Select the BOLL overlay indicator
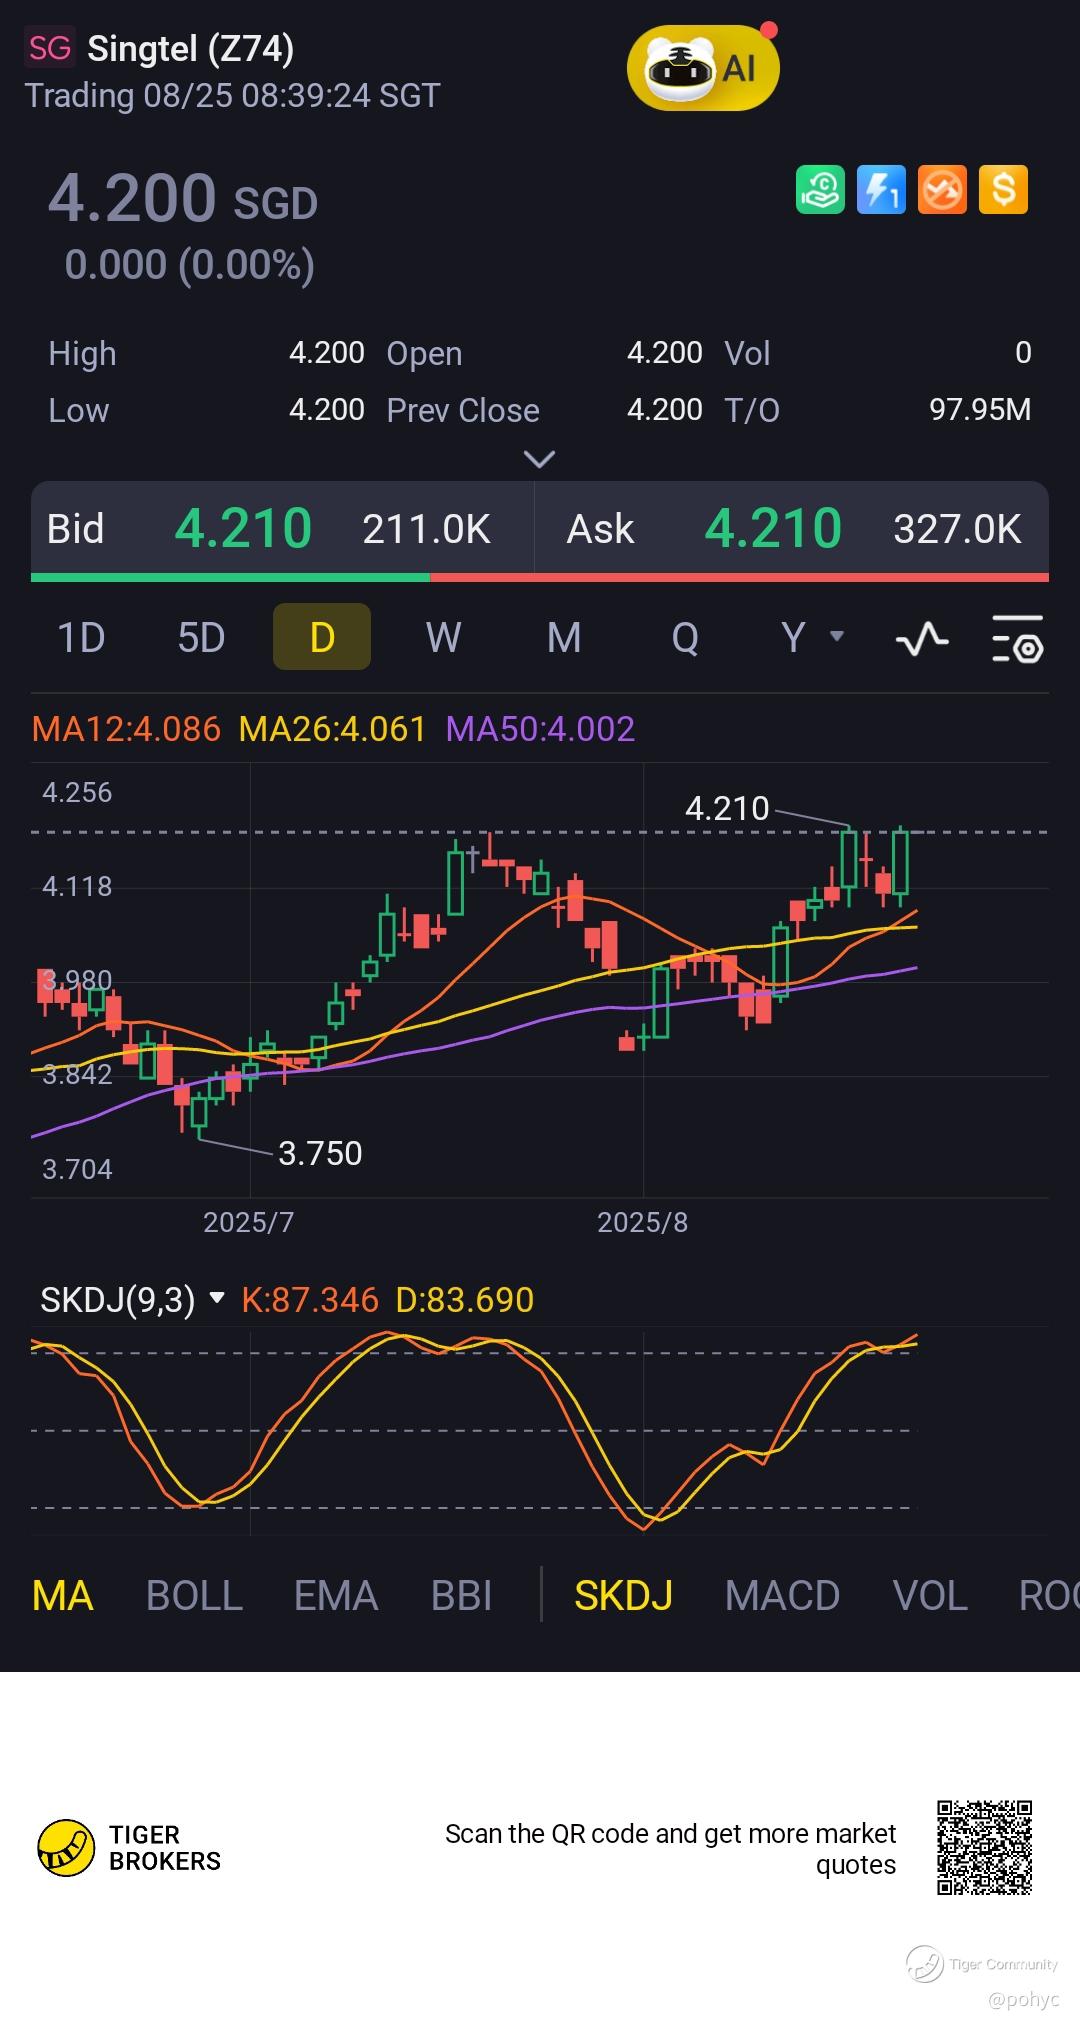This screenshot has width=1080, height=2024. pos(194,1595)
